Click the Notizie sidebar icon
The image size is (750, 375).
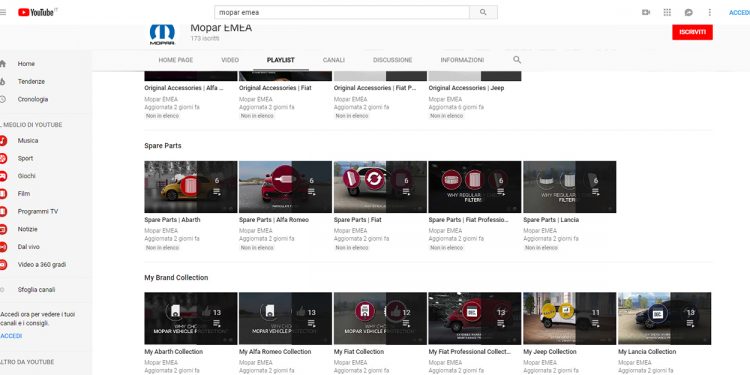point(3,229)
